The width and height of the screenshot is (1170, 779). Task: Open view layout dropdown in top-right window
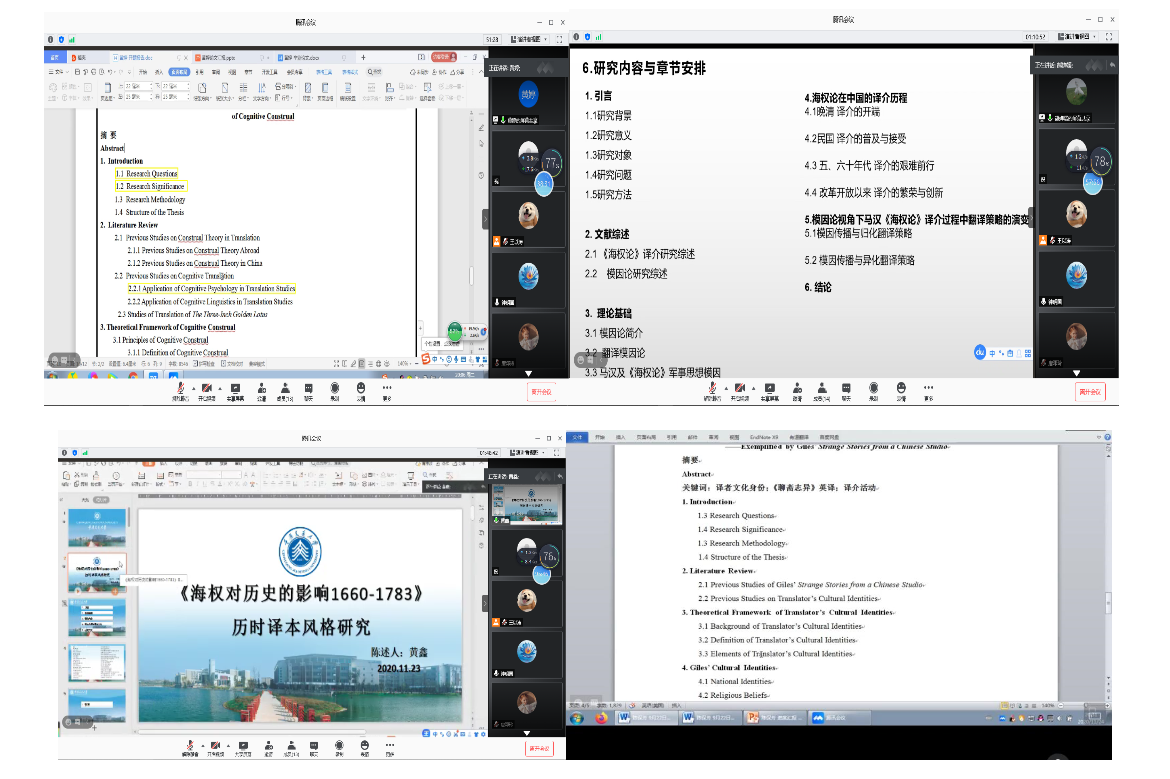tap(1077, 37)
